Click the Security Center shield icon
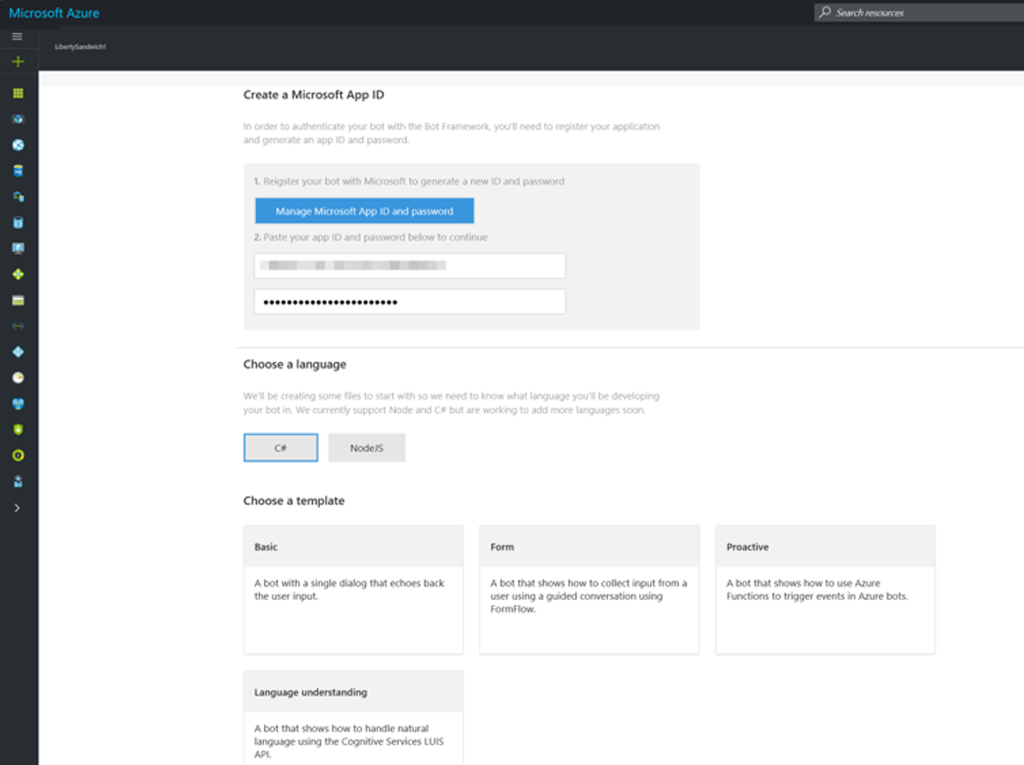 tap(18, 429)
